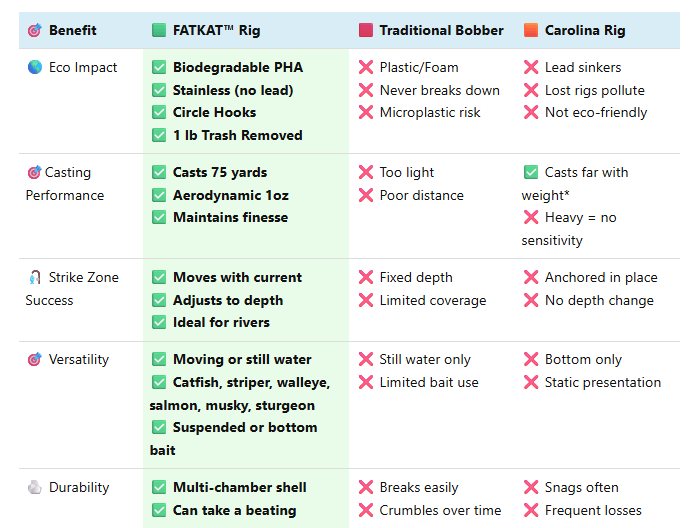
Task: Click checkmark next to Multi-chamber shell
Action: [159, 487]
